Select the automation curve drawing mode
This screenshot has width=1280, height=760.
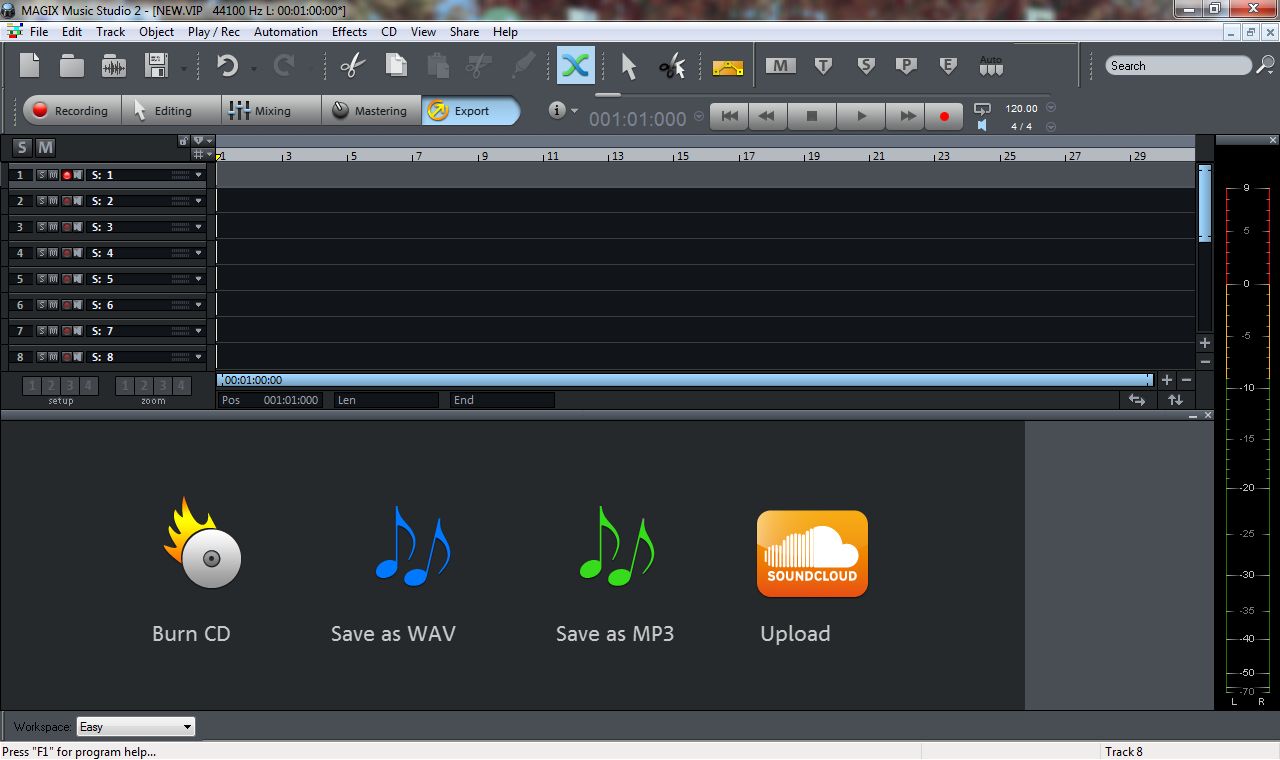pyautogui.click(x=728, y=67)
